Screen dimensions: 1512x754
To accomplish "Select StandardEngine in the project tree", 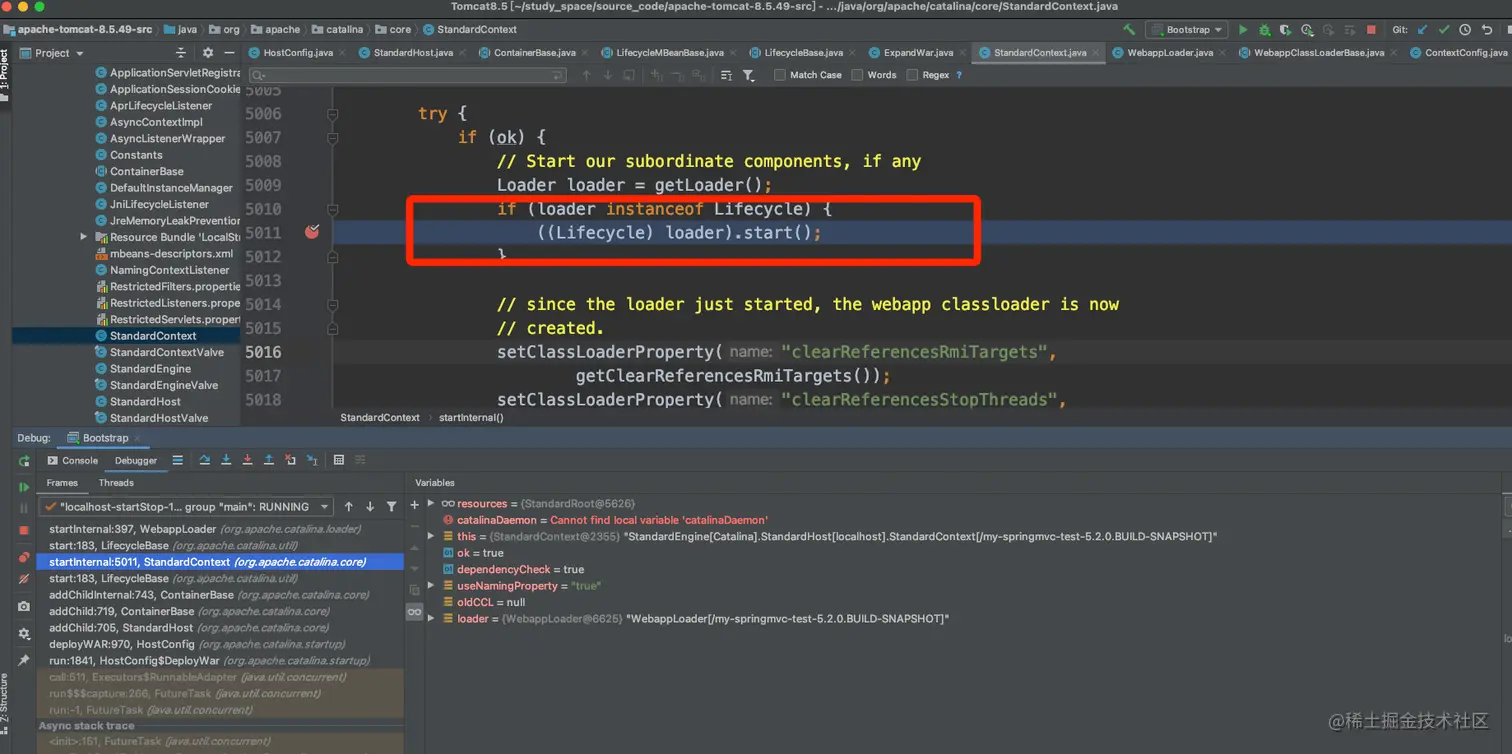I will [x=150, y=369].
